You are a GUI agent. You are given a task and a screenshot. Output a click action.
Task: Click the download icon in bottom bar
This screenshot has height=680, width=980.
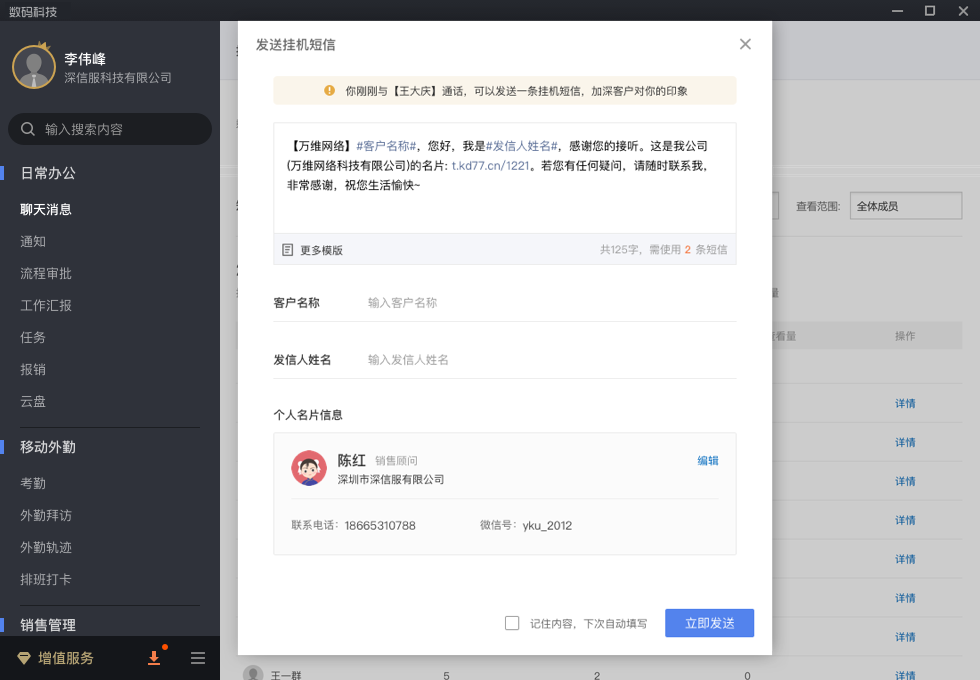pyautogui.click(x=154, y=658)
